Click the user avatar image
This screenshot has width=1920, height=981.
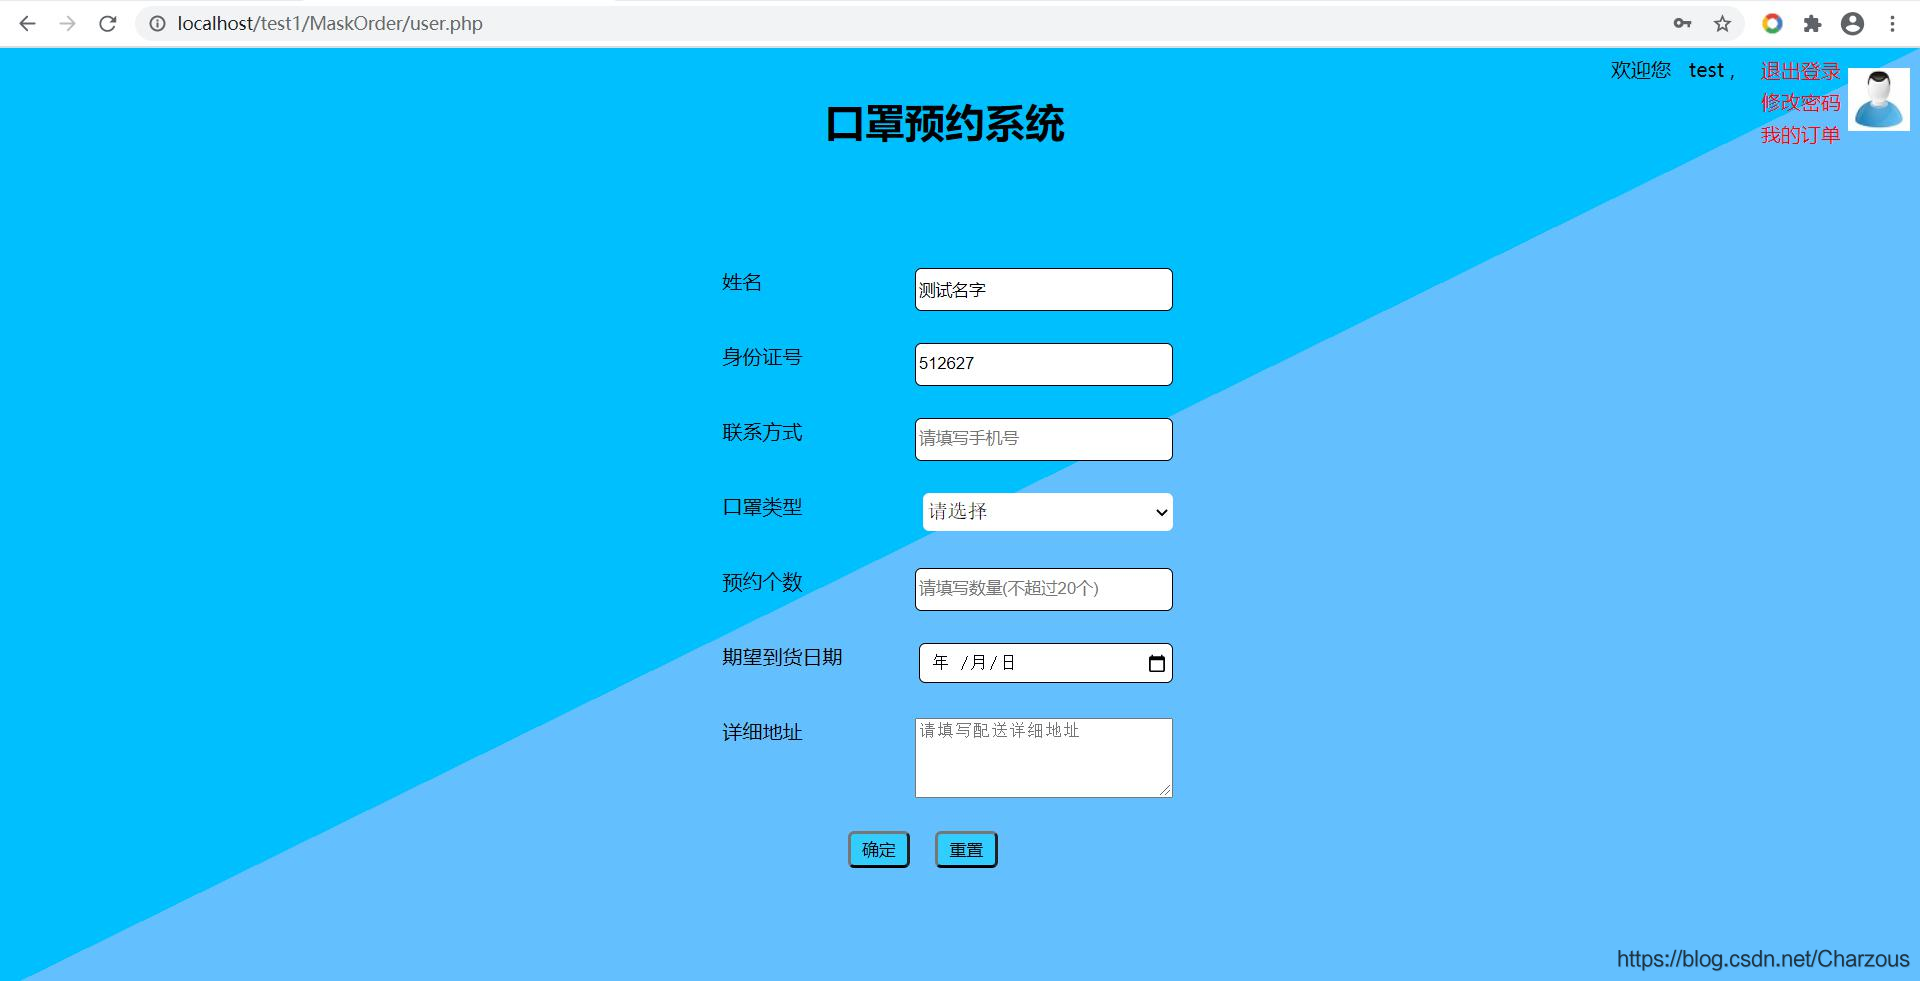(x=1878, y=99)
